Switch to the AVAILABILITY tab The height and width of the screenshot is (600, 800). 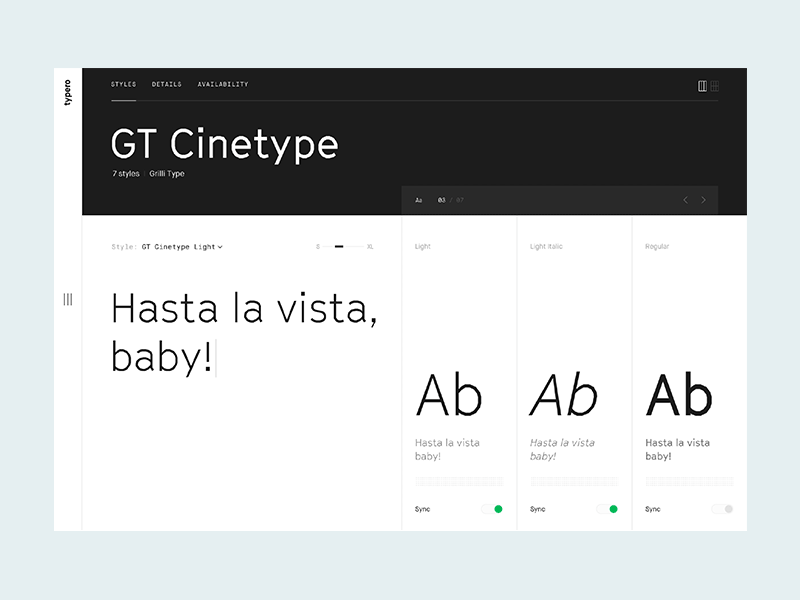click(x=224, y=84)
